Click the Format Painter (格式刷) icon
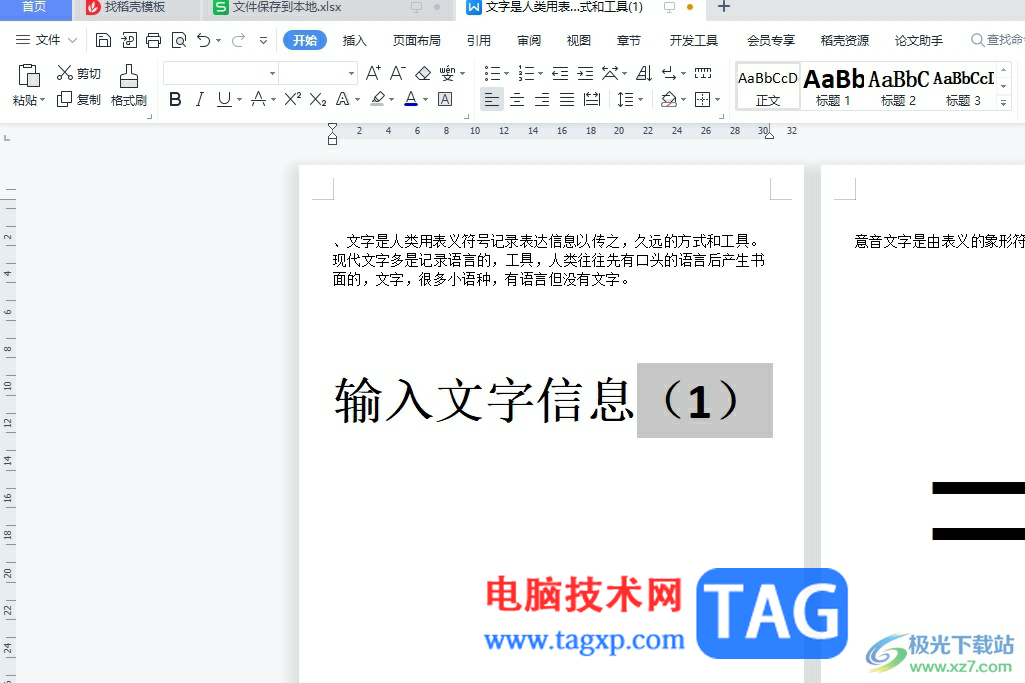1025x683 pixels. pyautogui.click(x=128, y=76)
